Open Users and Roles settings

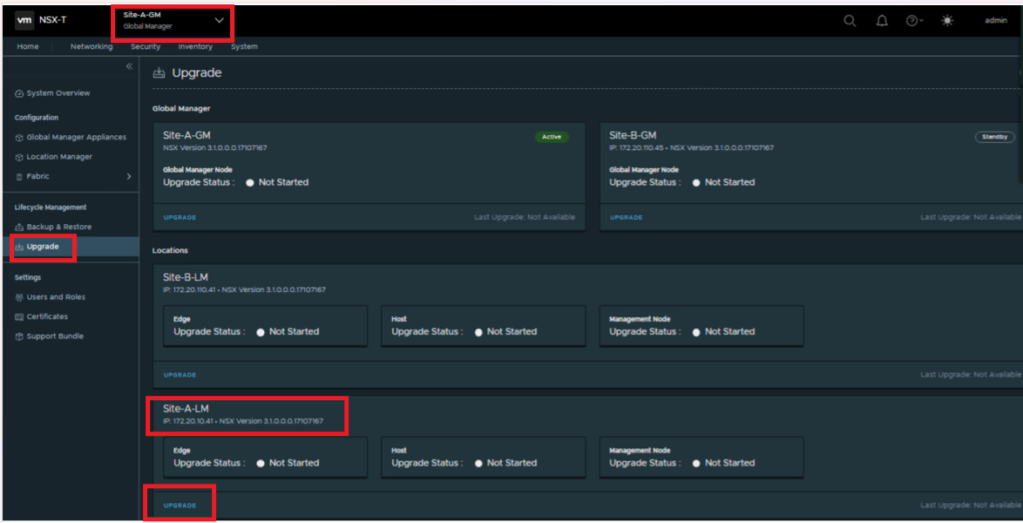coord(55,297)
